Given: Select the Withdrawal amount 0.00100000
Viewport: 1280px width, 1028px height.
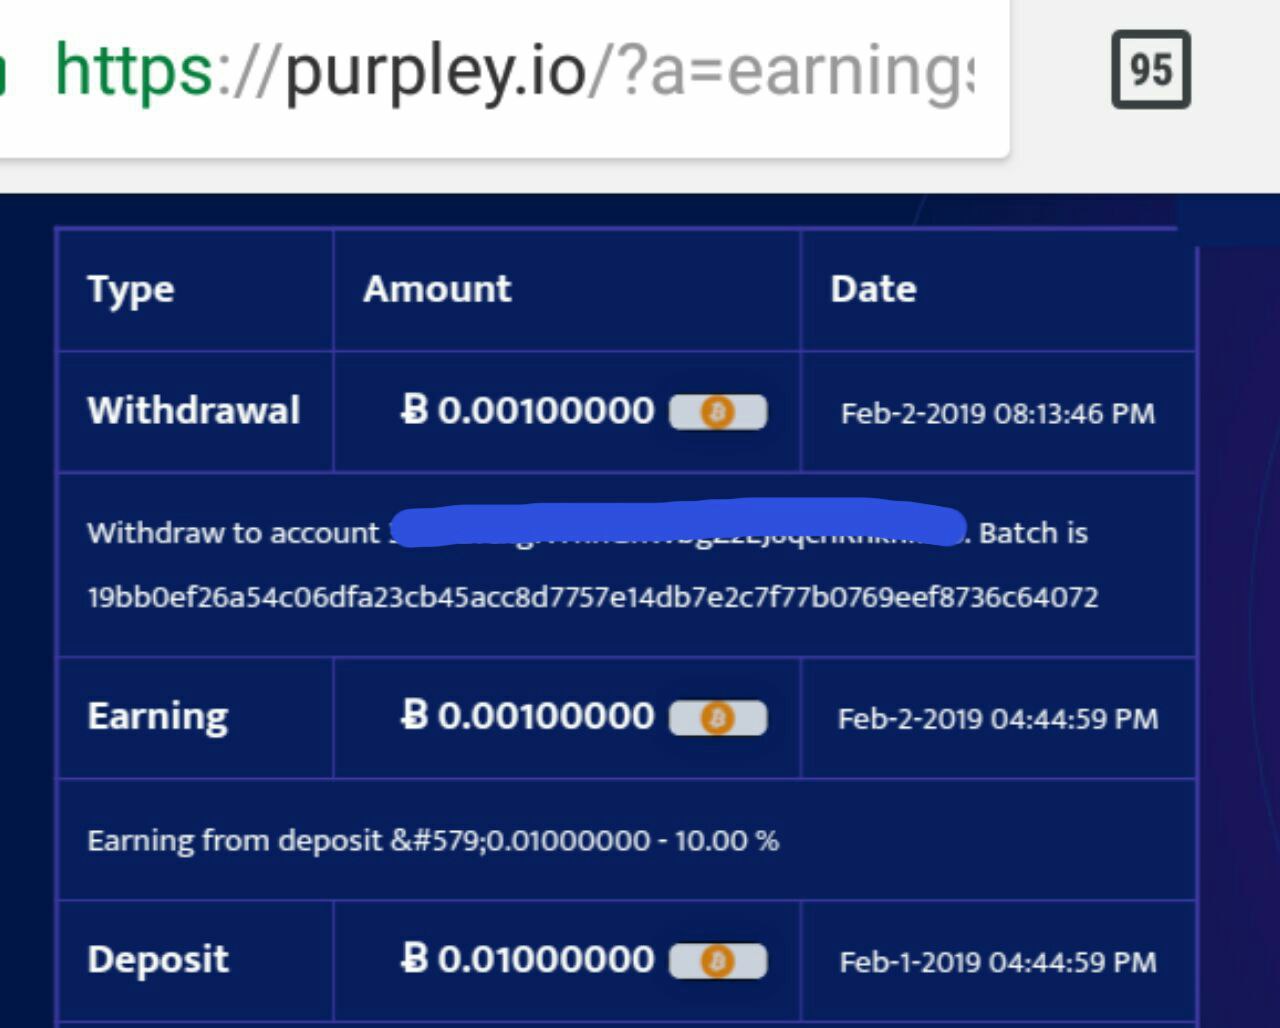Looking at the screenshot, I should pyautogui.click(x=527, y=411).
